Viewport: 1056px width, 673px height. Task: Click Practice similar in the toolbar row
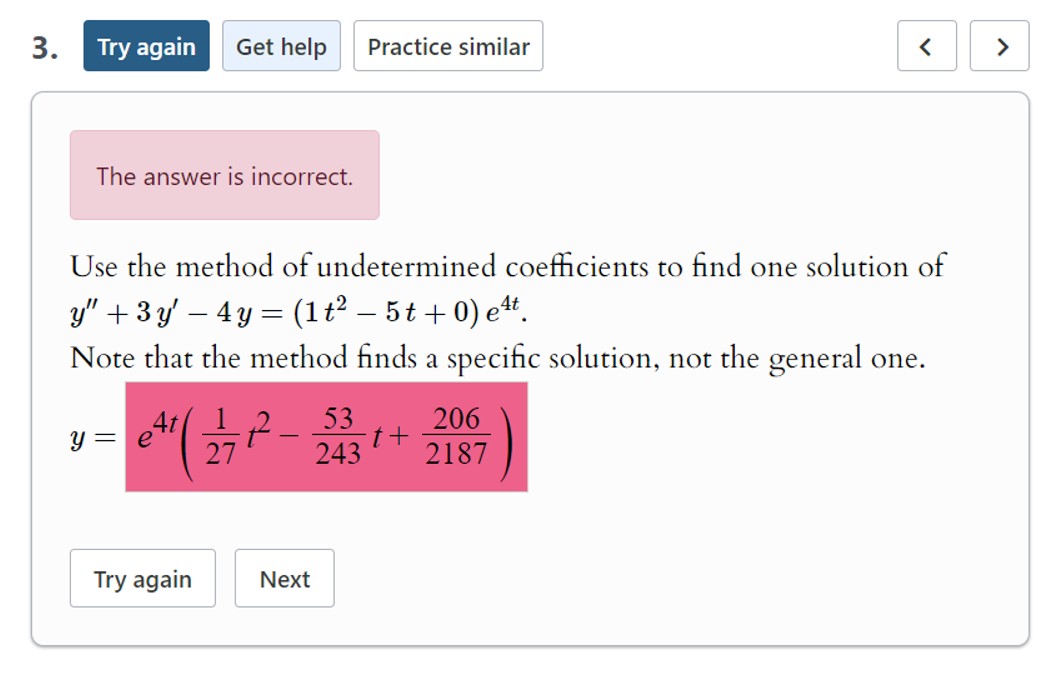coord(447,46)
